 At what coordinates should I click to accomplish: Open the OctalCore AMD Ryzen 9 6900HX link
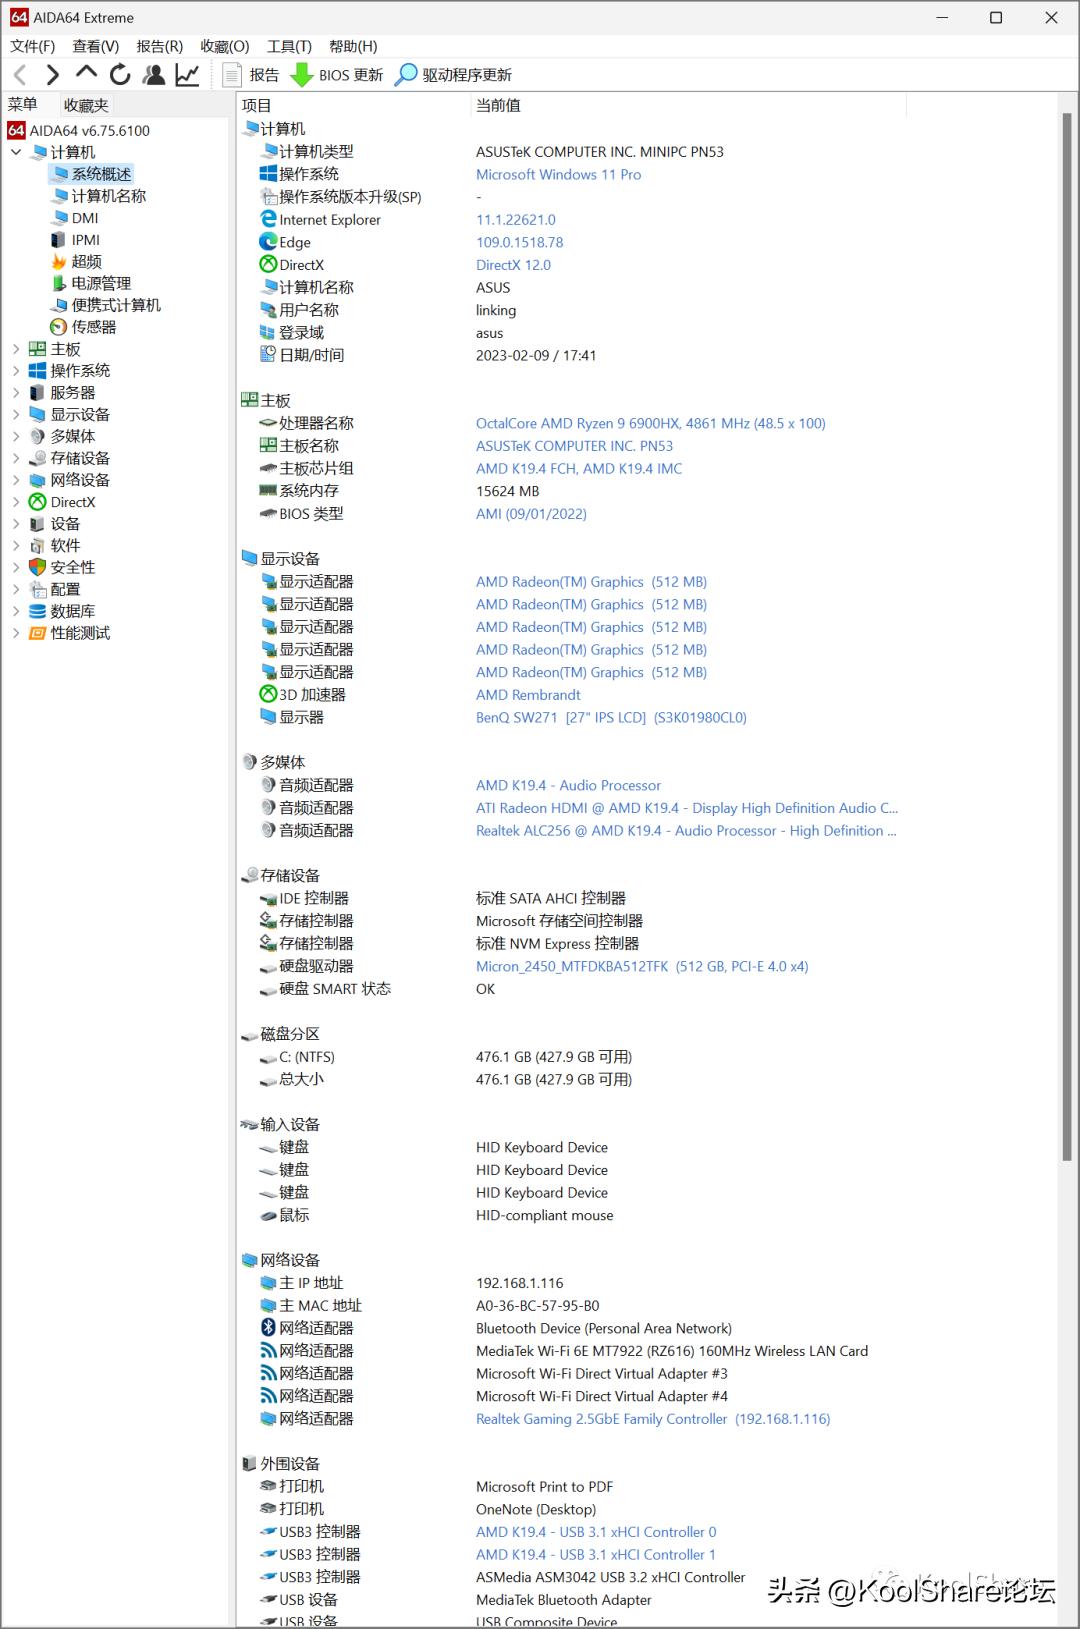(x=650, y=423)
